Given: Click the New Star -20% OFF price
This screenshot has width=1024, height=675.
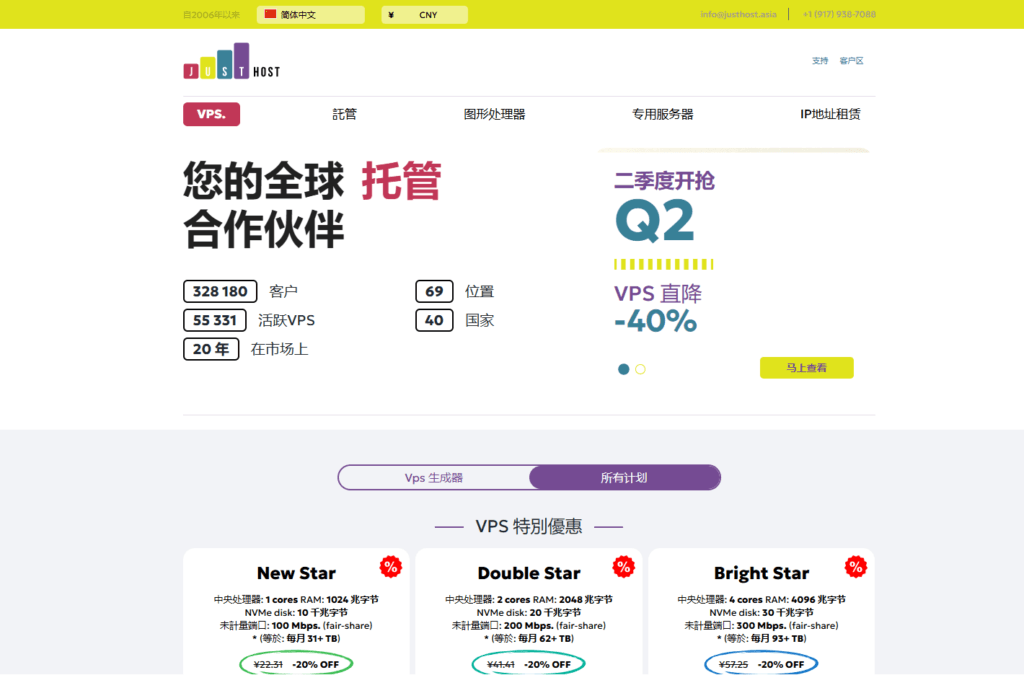Looking at the screenshot, I should pos(296,664).
